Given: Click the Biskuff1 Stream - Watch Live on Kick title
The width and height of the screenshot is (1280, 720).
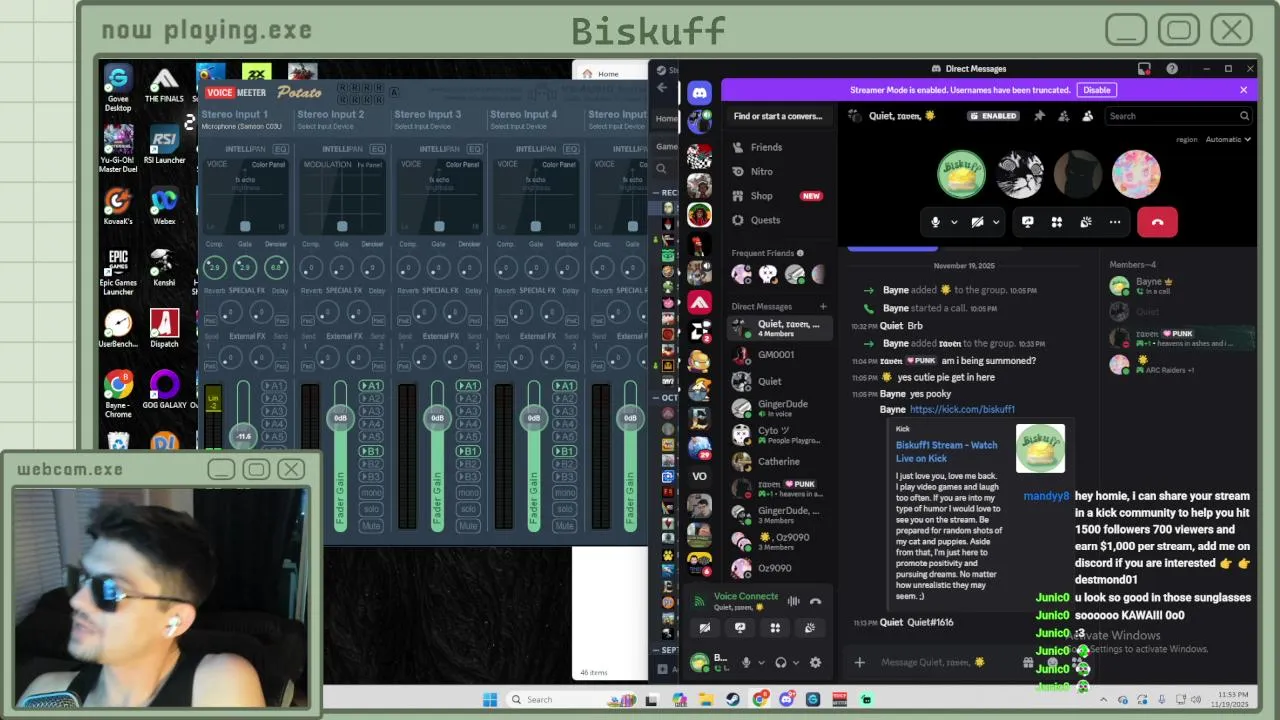Looking at the screenshot, I should point(946,451).
